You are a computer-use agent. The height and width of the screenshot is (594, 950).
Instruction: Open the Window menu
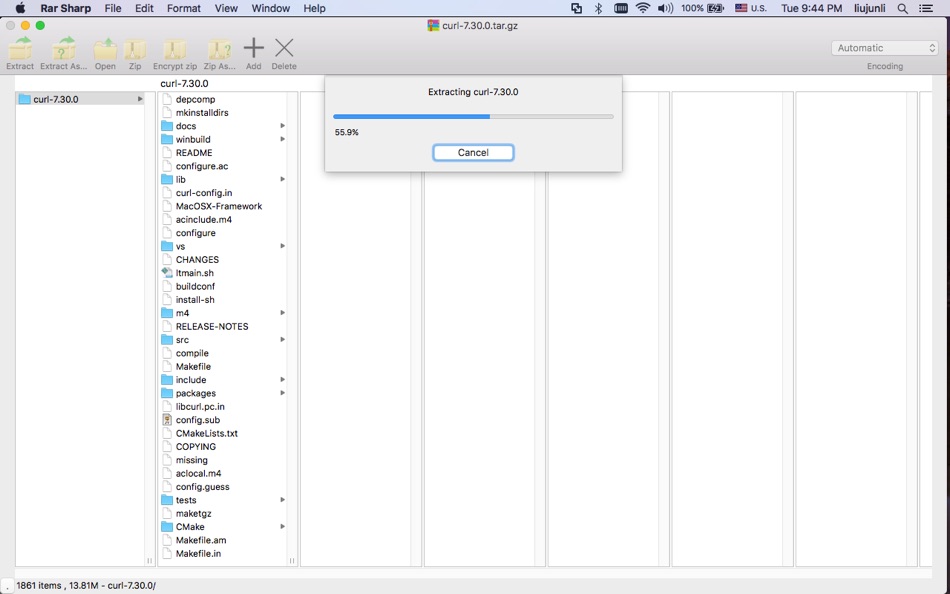[270, 8]
